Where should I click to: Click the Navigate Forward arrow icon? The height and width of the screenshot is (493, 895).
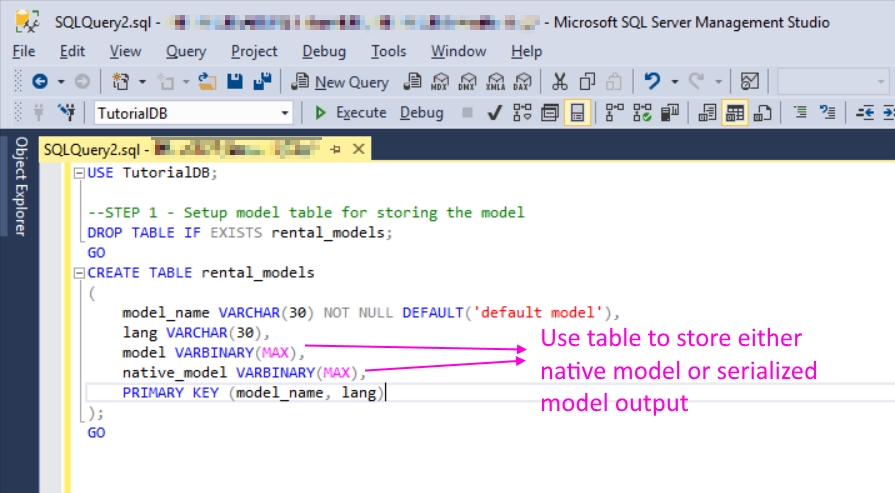(82, 82)
